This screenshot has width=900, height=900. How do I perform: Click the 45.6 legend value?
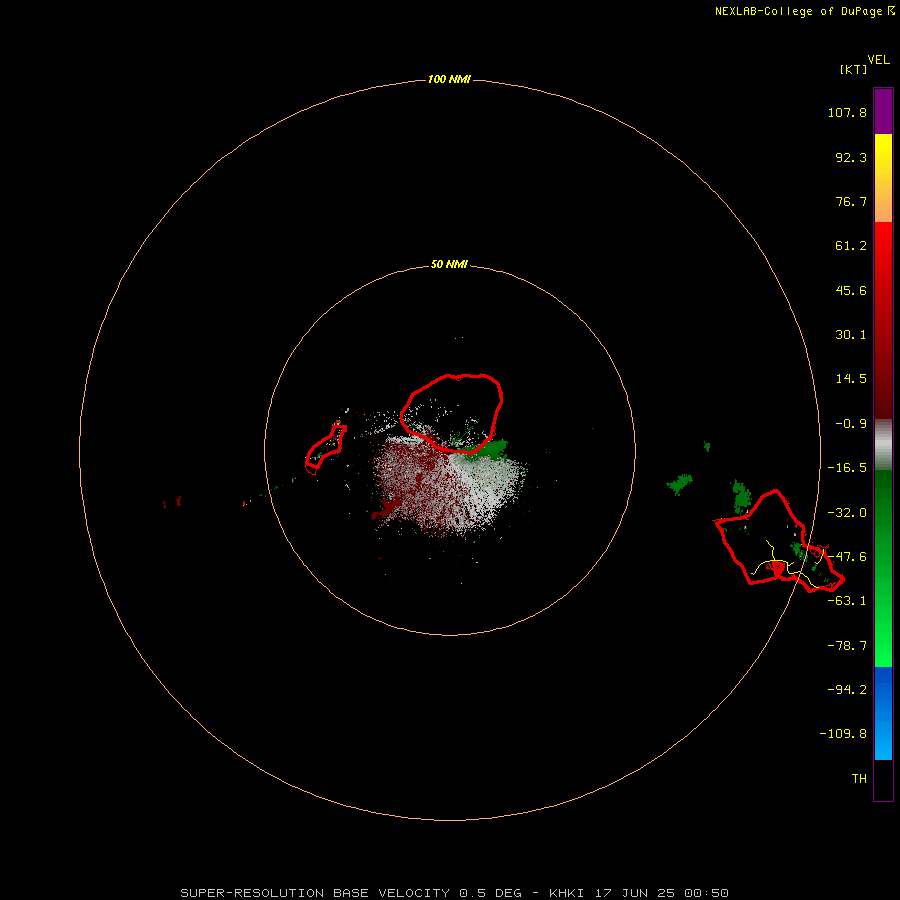click(x=851, y=290)
